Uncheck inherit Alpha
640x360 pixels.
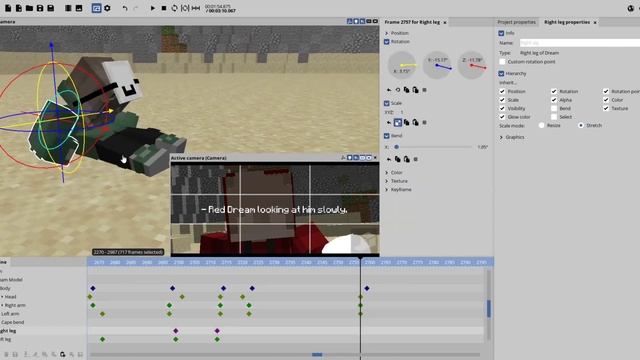point(554,100)
